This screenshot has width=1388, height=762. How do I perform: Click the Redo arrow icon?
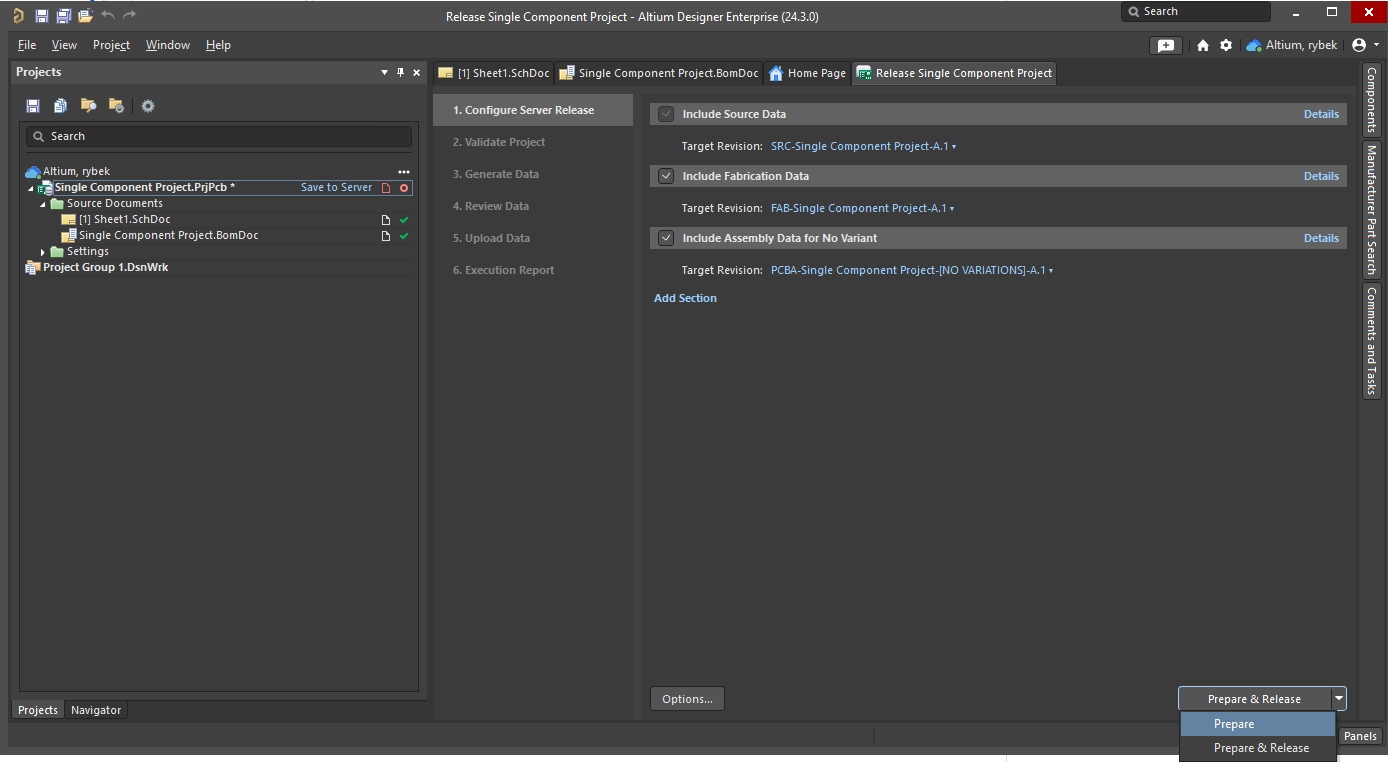point(129,15)
